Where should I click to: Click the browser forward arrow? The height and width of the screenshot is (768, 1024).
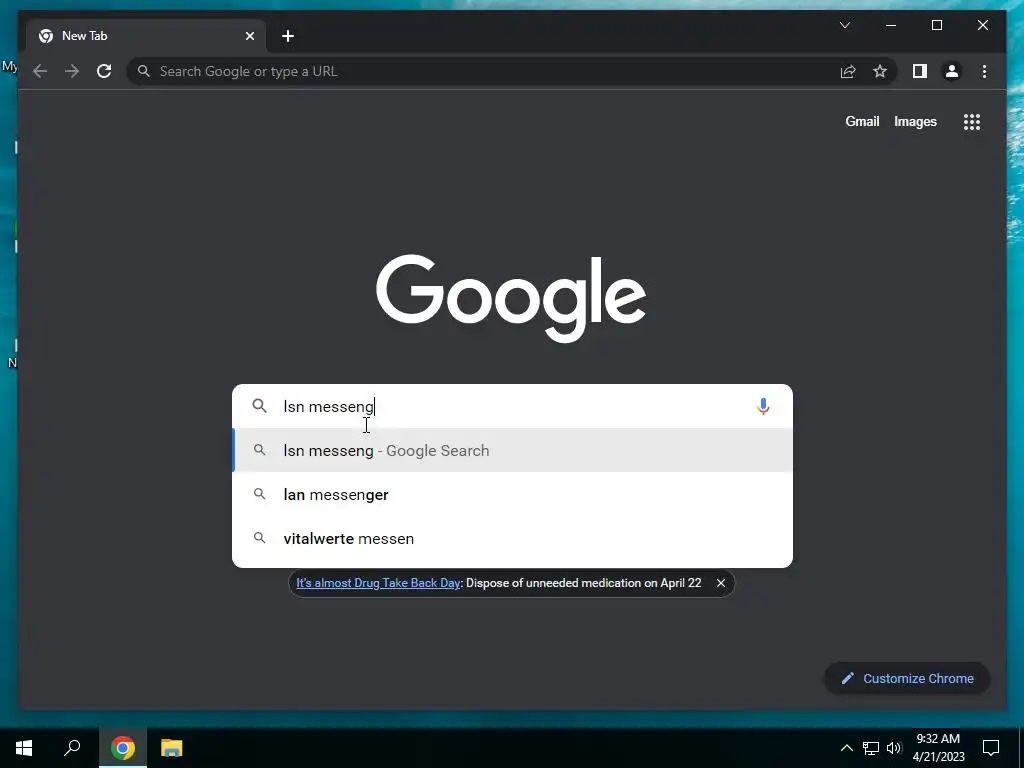pos(72,71)
